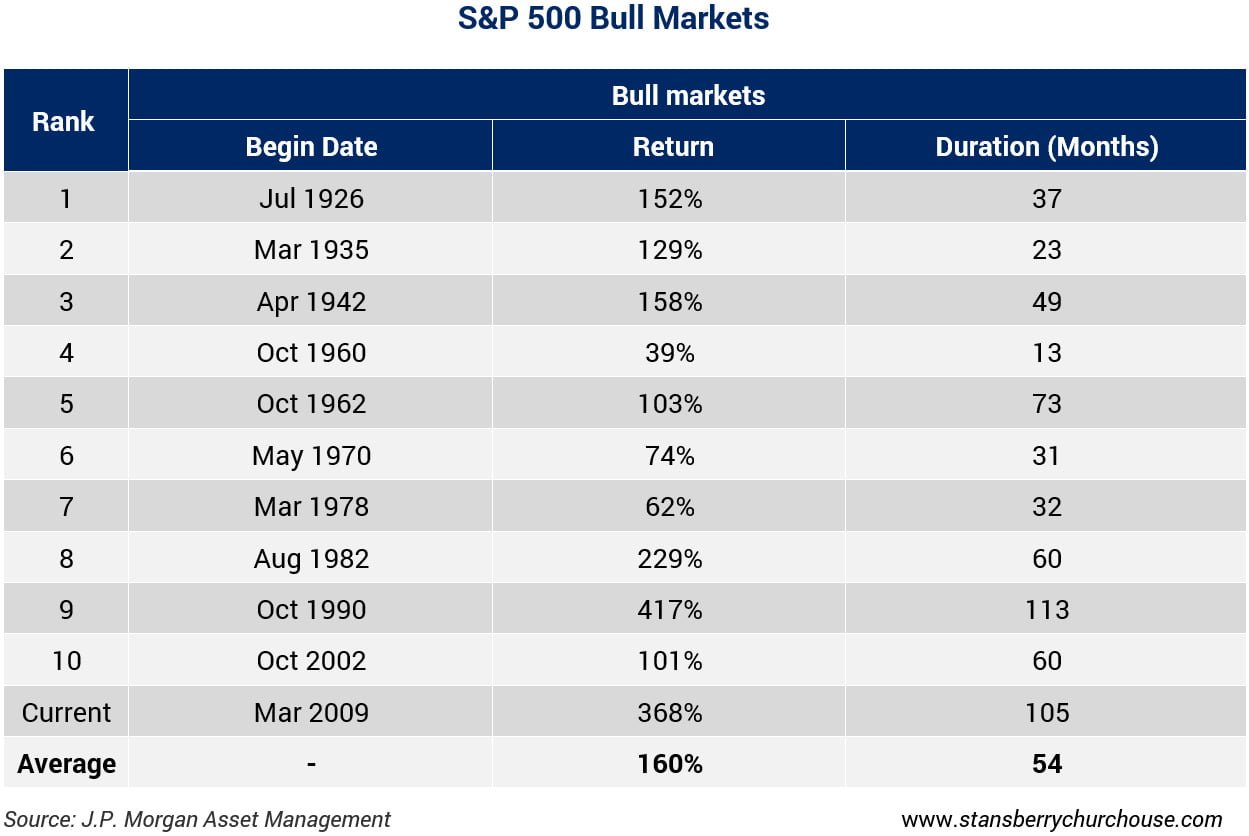The image size is (1249, 836).
Task: Select the Mar 2009 begin date cell
Action: click(311, 712)
